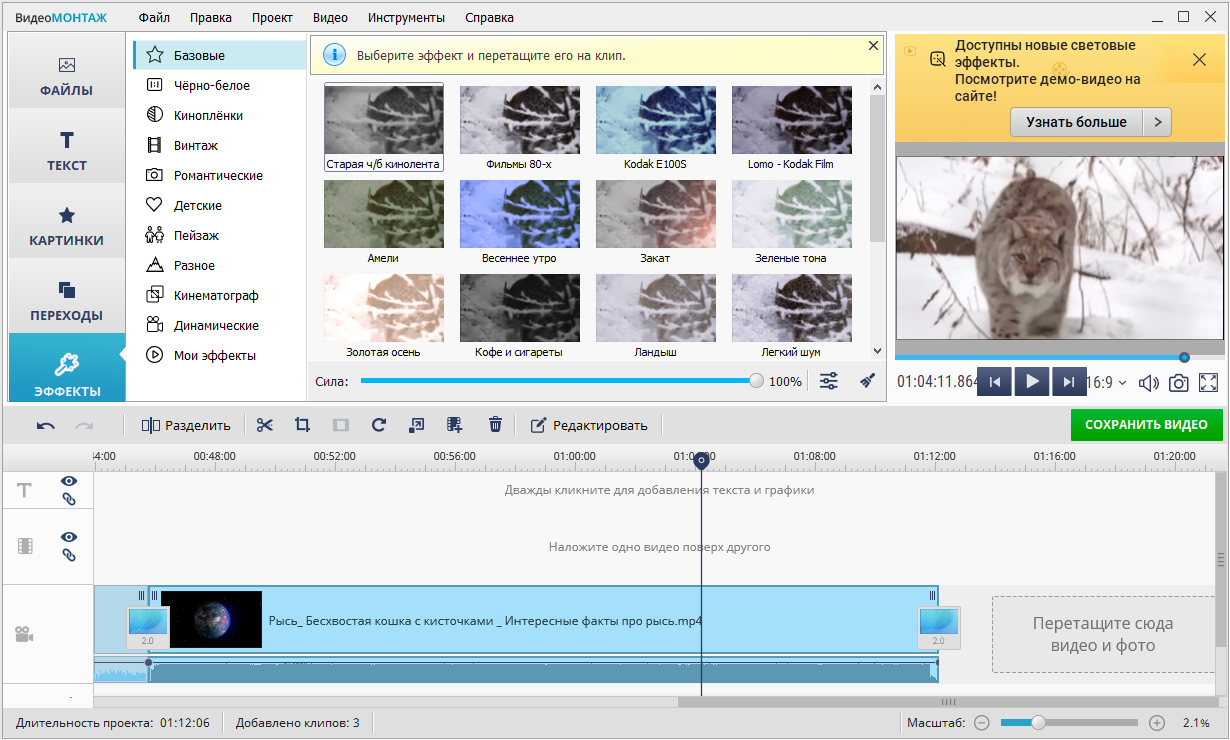Click the rotate clip icon

pos(378,425)
